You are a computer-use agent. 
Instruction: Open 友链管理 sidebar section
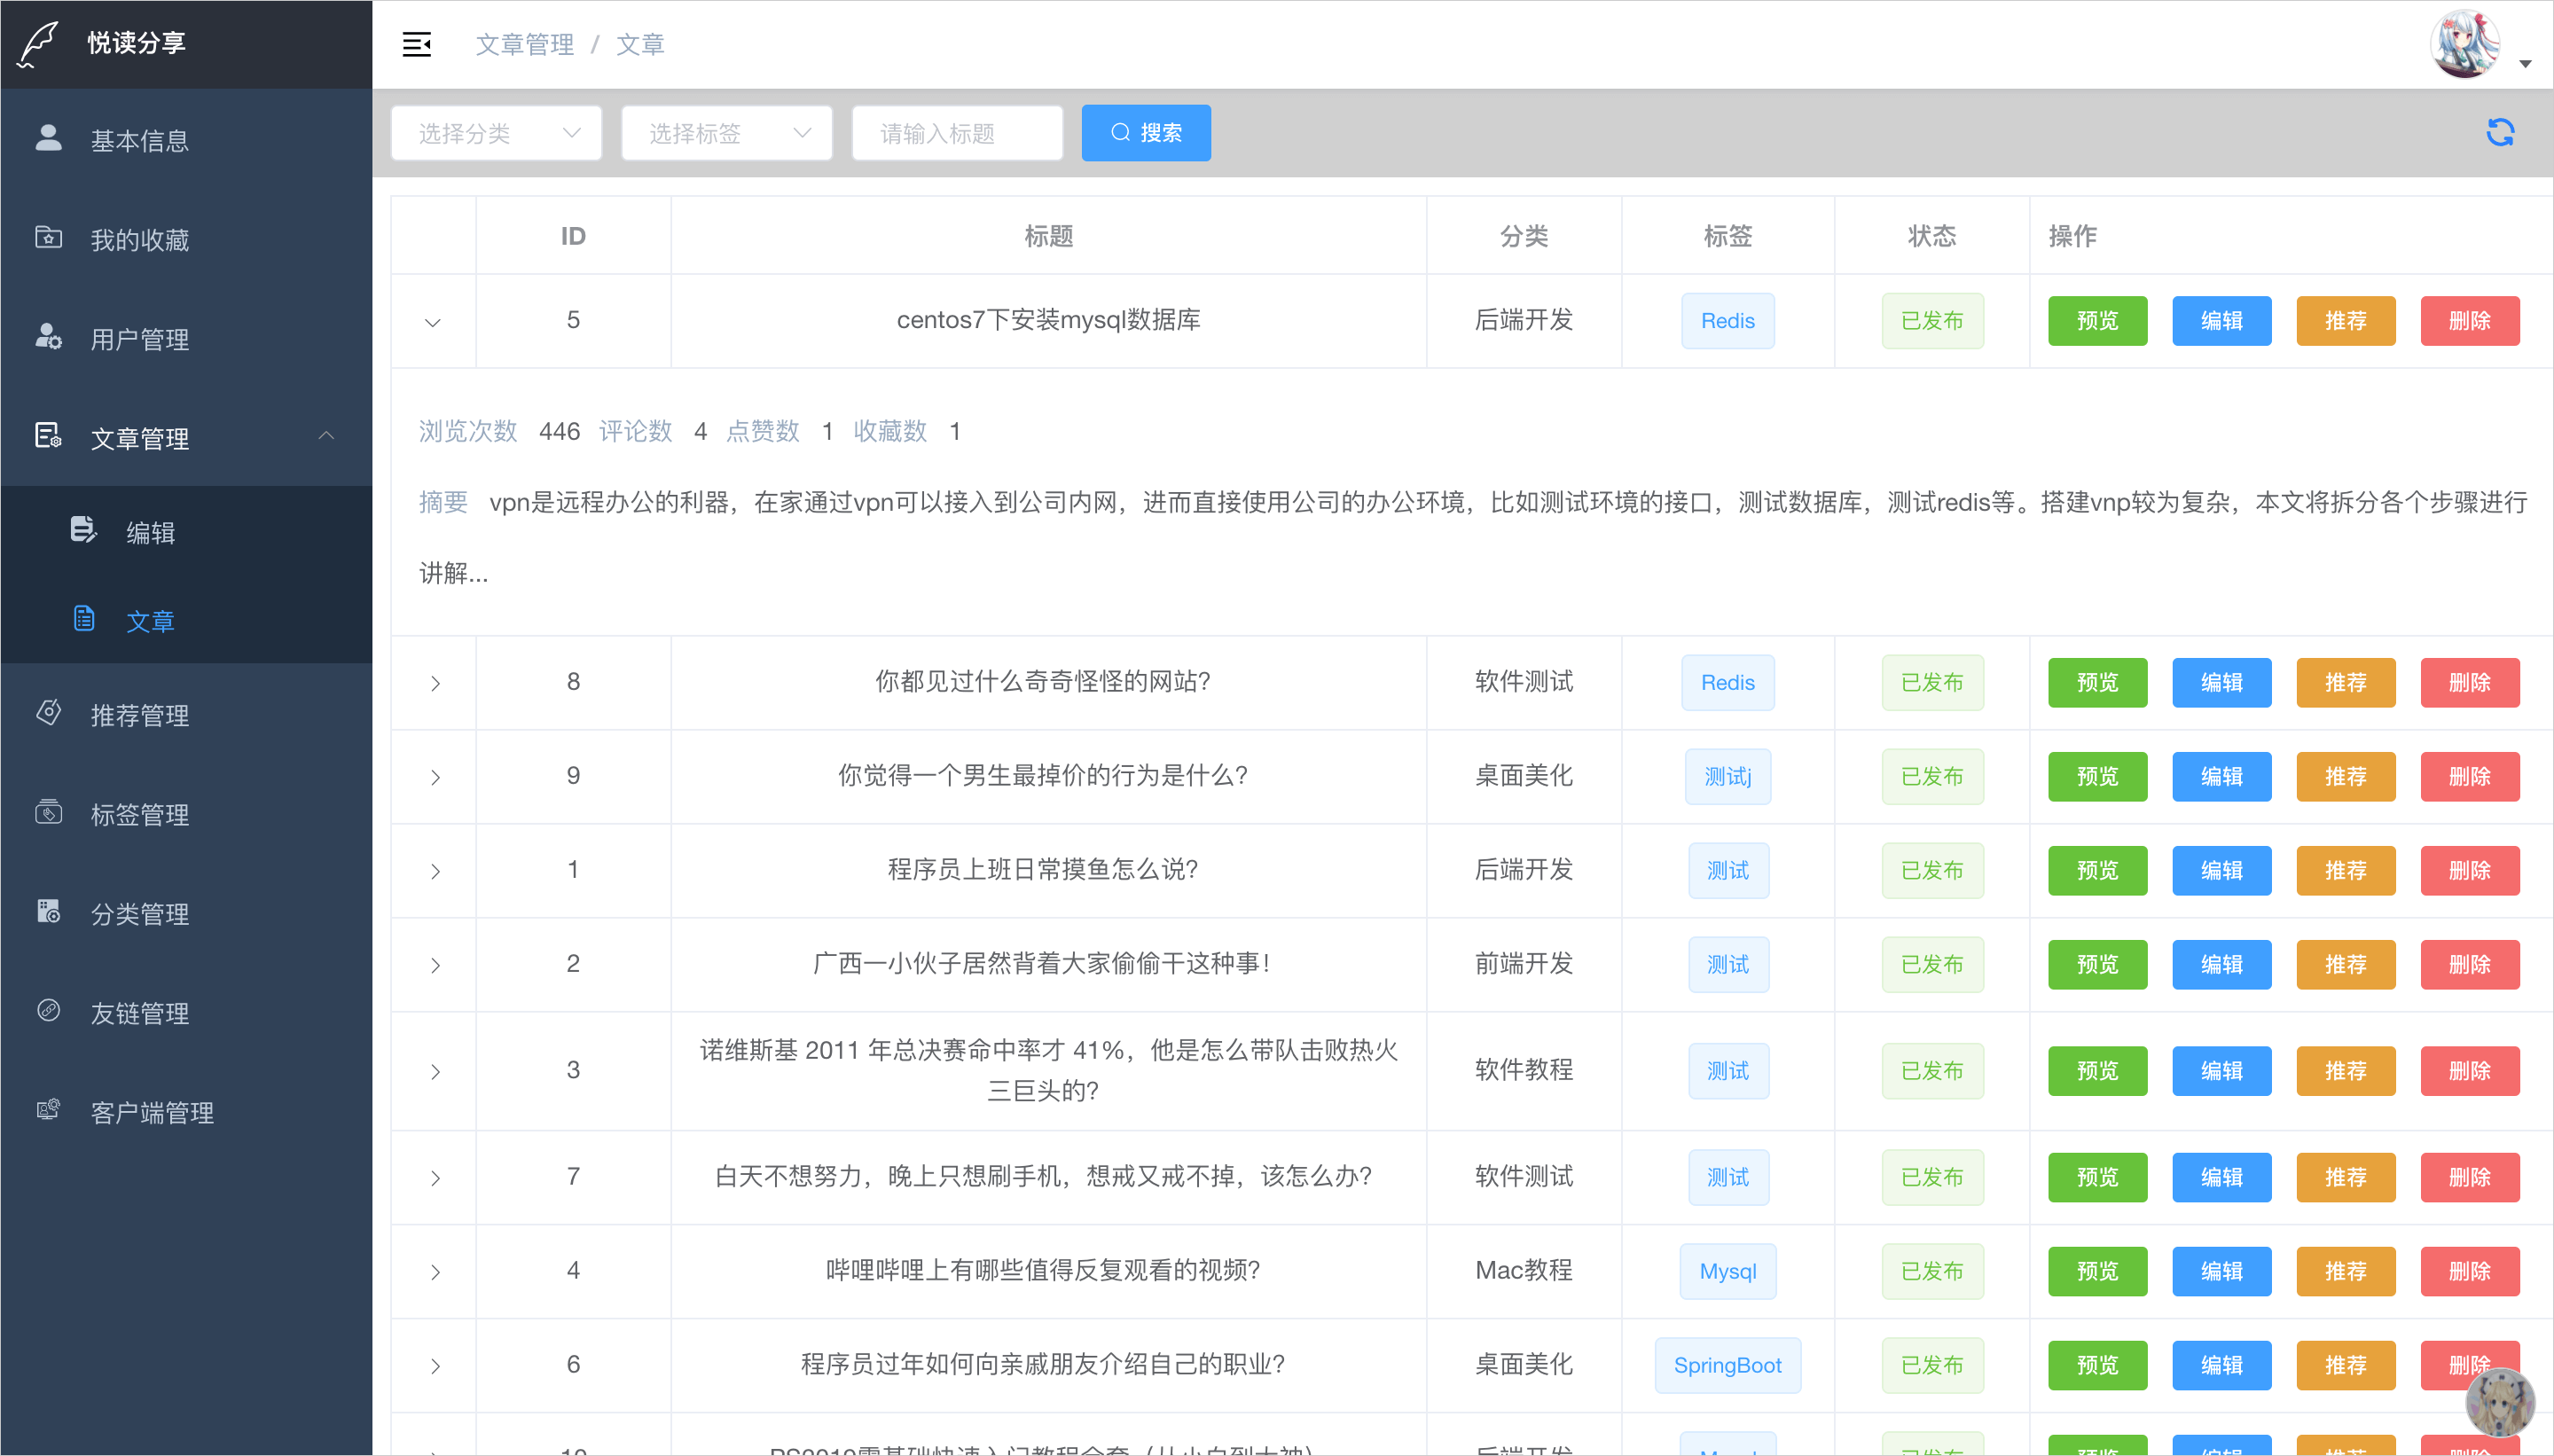(x=139, y=1013)
